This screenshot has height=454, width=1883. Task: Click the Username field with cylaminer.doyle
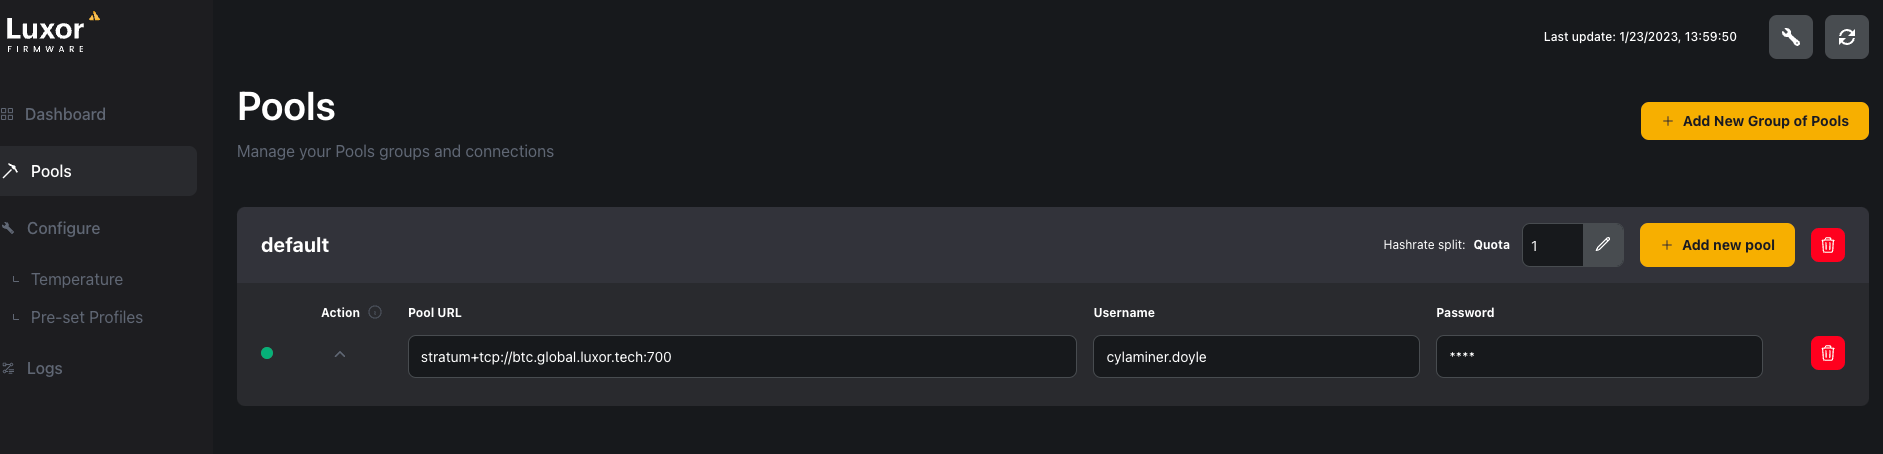(1256, 356)
